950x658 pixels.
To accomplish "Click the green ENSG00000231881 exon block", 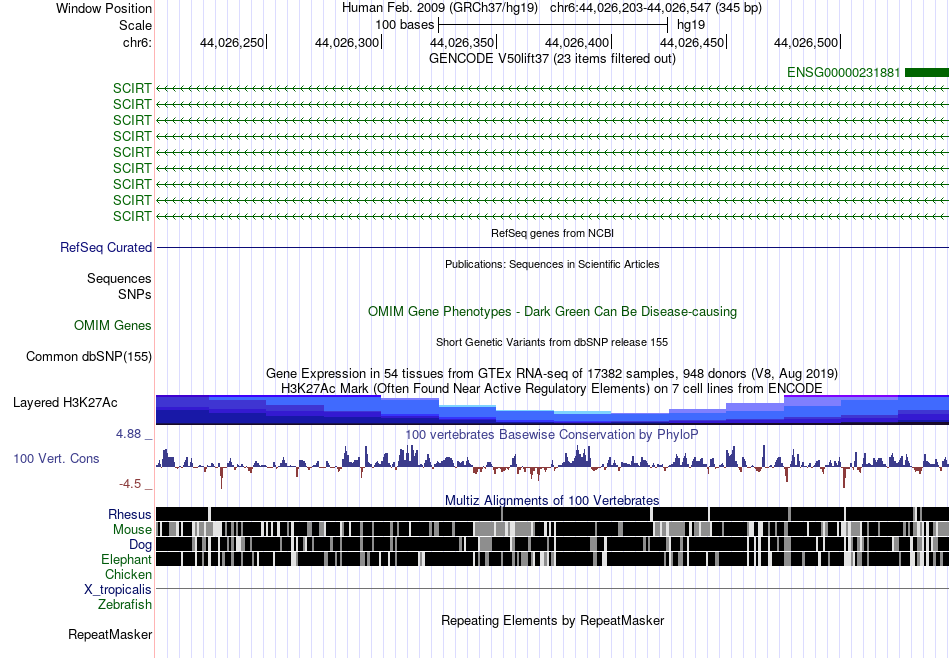I will (x=927, y=73).
